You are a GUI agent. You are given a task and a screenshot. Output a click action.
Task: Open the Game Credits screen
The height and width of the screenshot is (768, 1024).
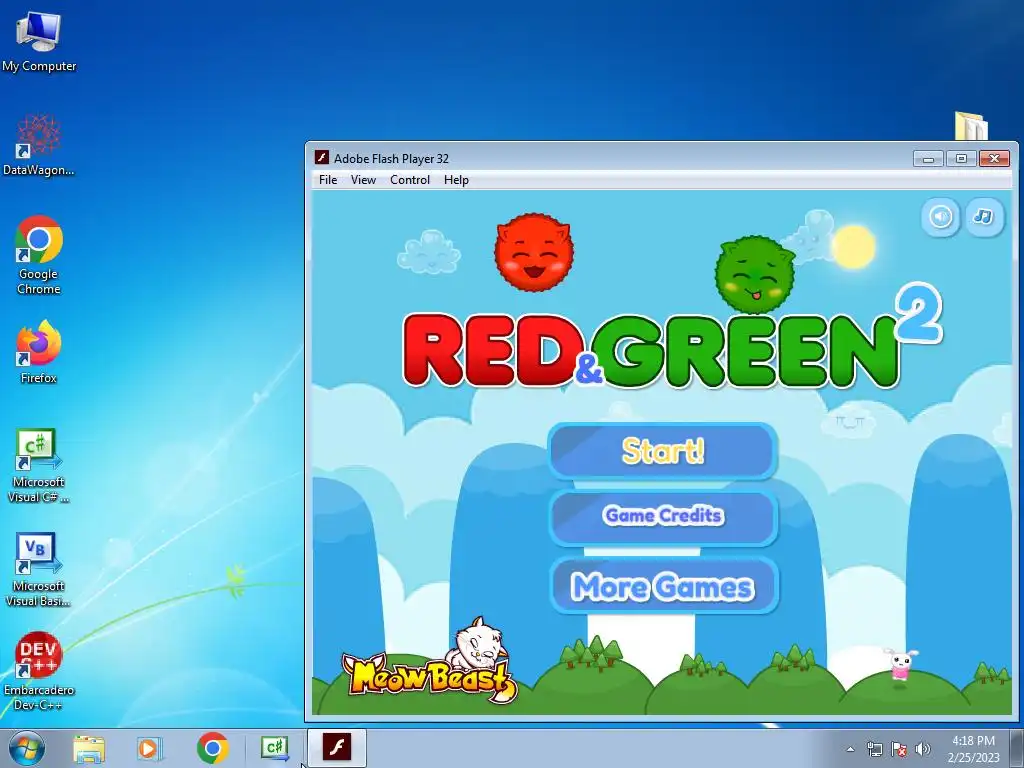point(663,517)
